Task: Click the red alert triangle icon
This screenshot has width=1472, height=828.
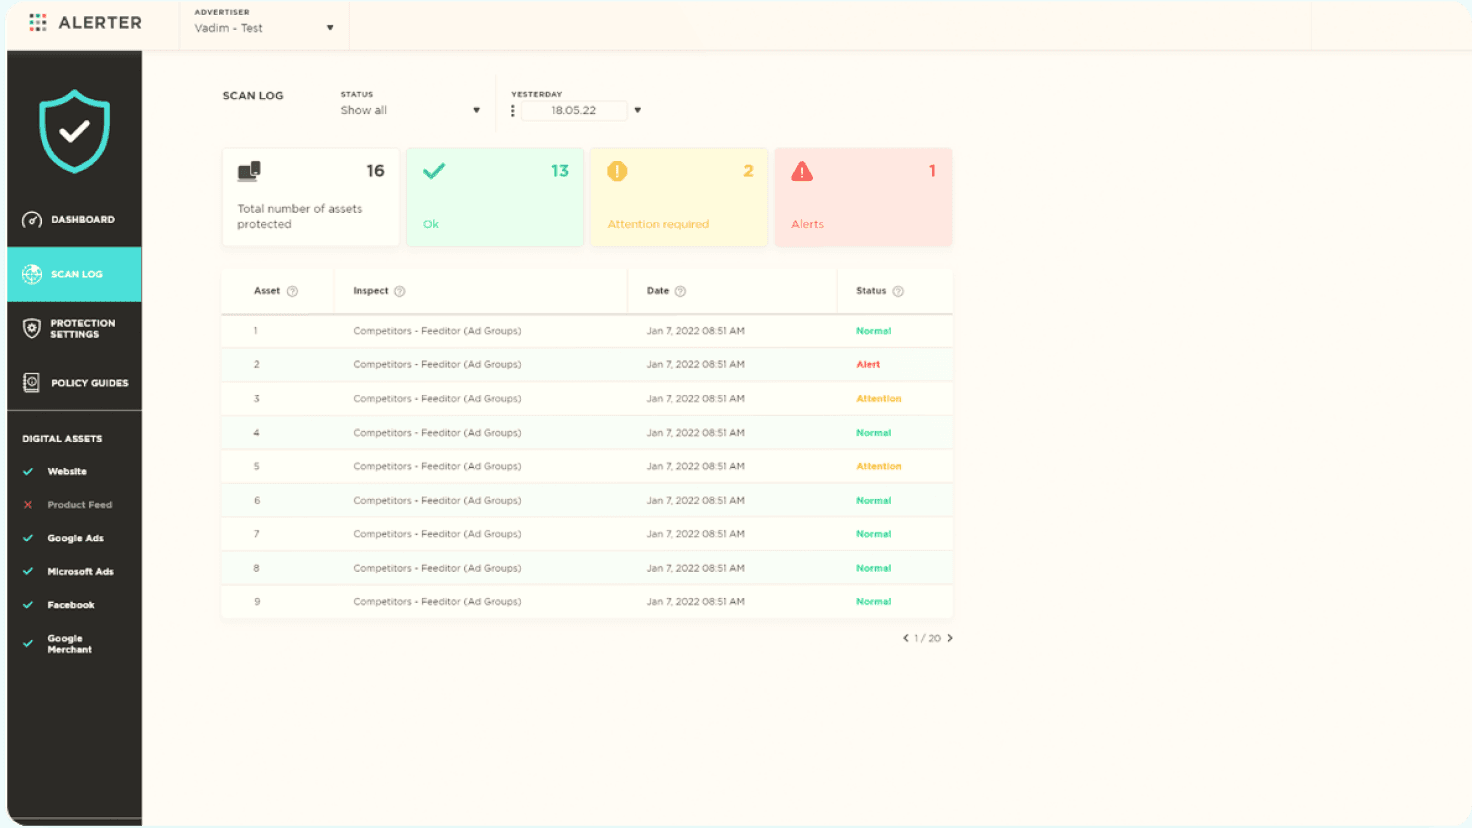Action: pyautogui.click(x=802, y=171)
